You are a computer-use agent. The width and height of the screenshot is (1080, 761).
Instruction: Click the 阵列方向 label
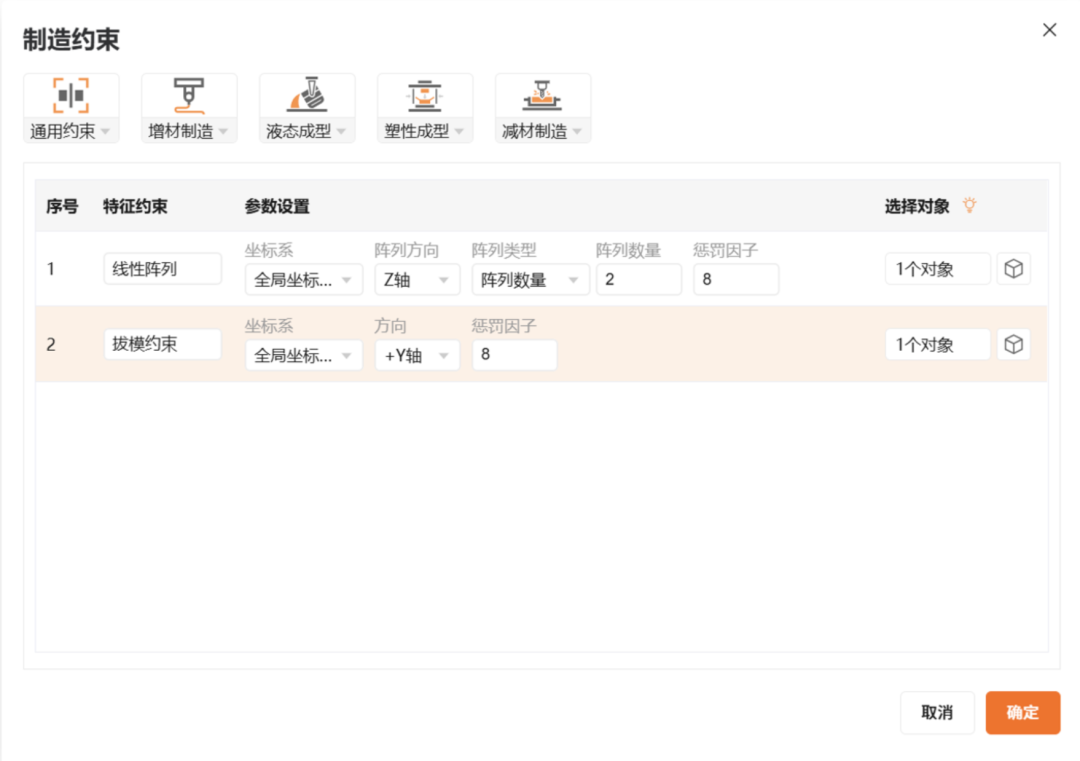pos(406,251)
